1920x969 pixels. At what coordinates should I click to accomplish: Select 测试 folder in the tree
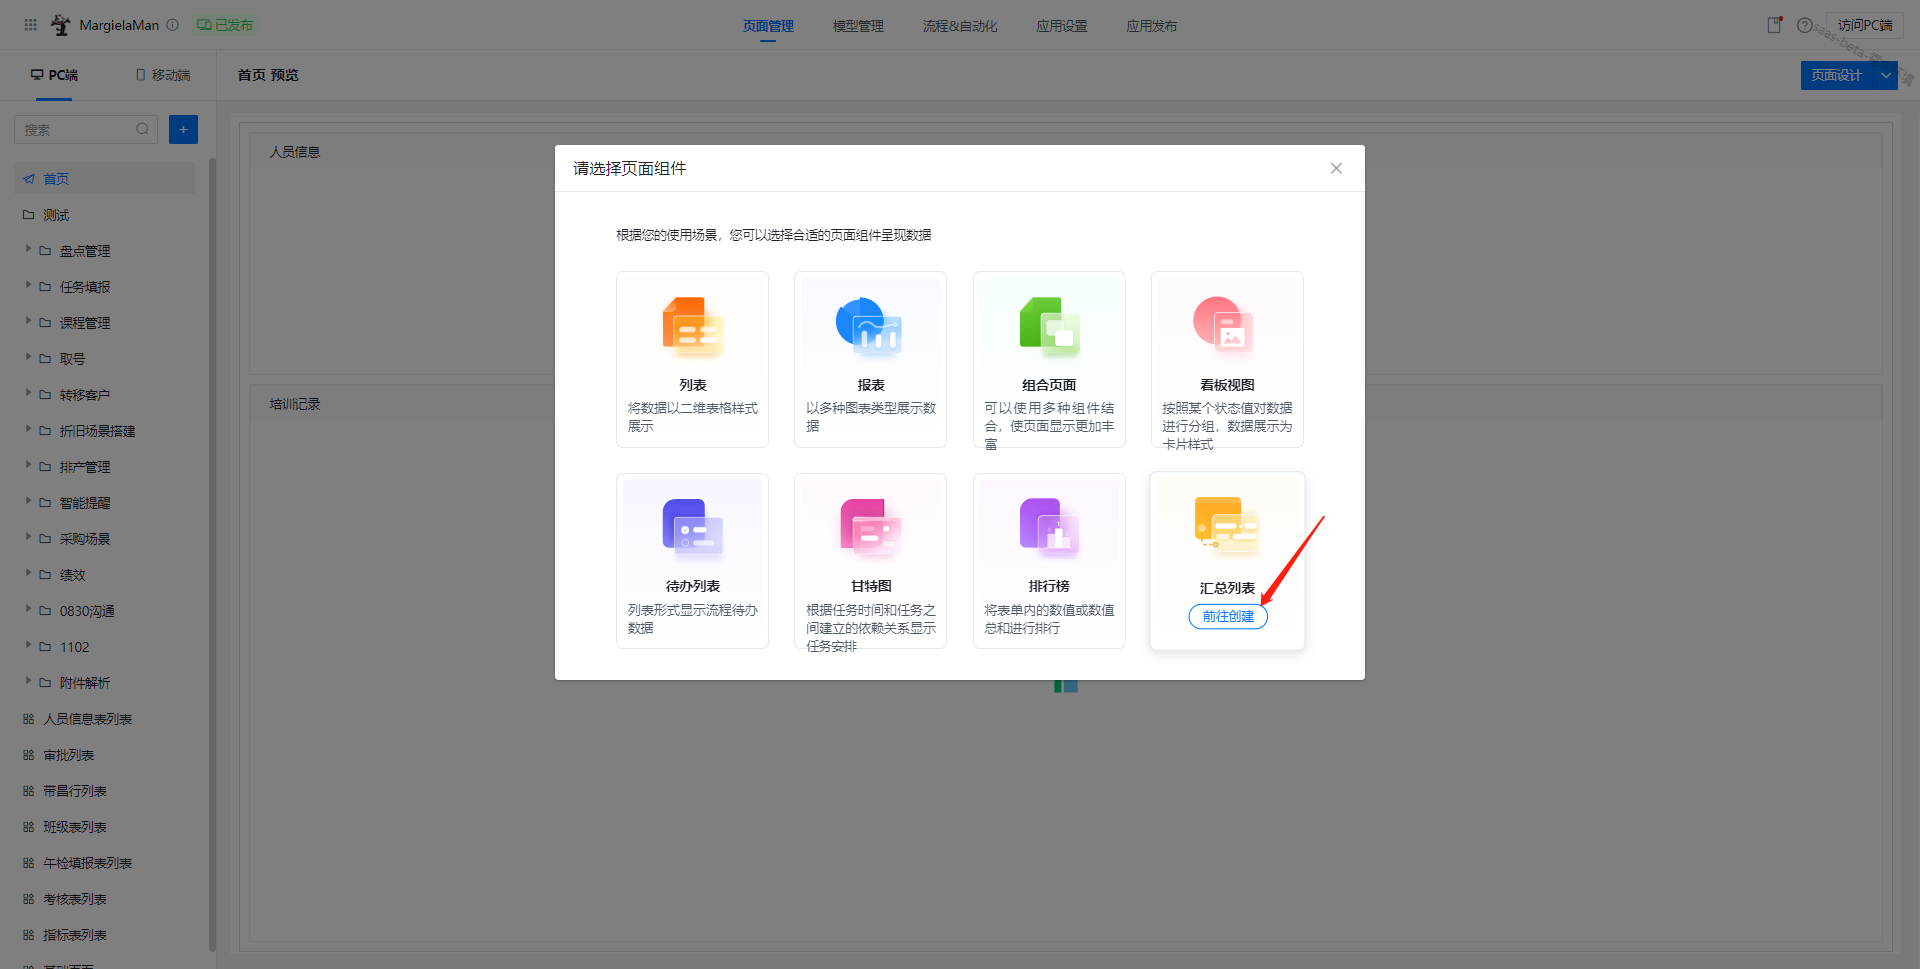click(x=105, y=215)
